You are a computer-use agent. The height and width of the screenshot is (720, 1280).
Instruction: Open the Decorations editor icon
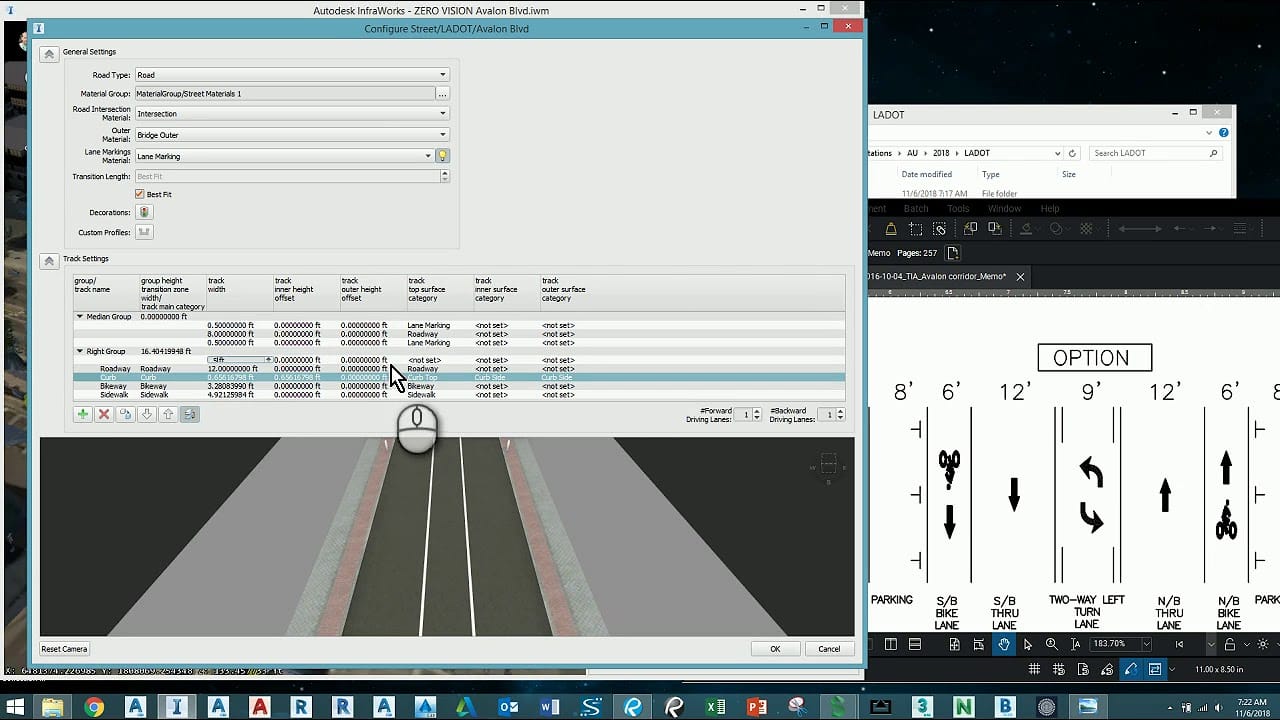coord(145,212)
